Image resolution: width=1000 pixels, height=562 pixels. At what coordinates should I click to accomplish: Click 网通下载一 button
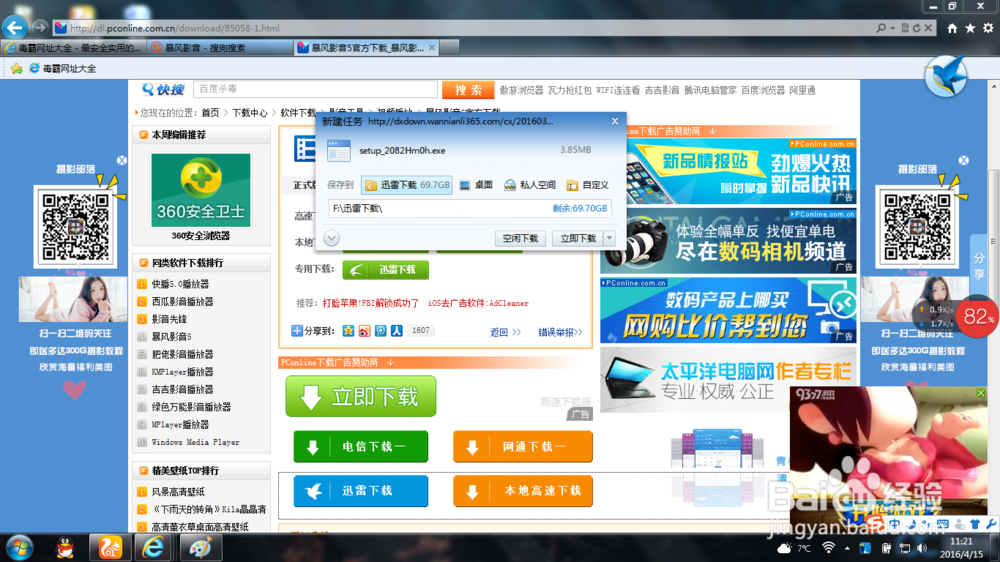point(523,447)
